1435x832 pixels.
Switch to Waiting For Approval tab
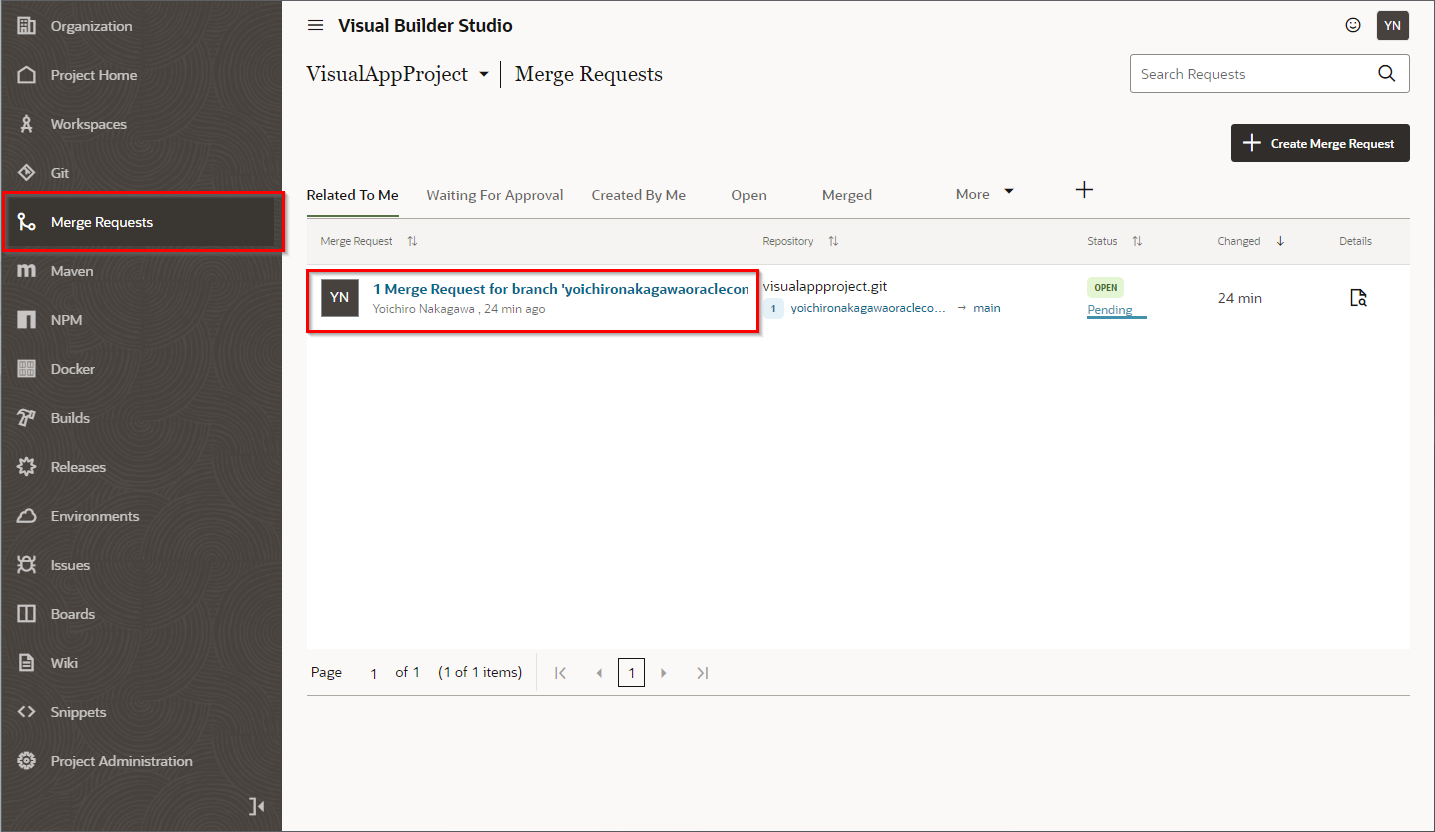tap(494, 195)
